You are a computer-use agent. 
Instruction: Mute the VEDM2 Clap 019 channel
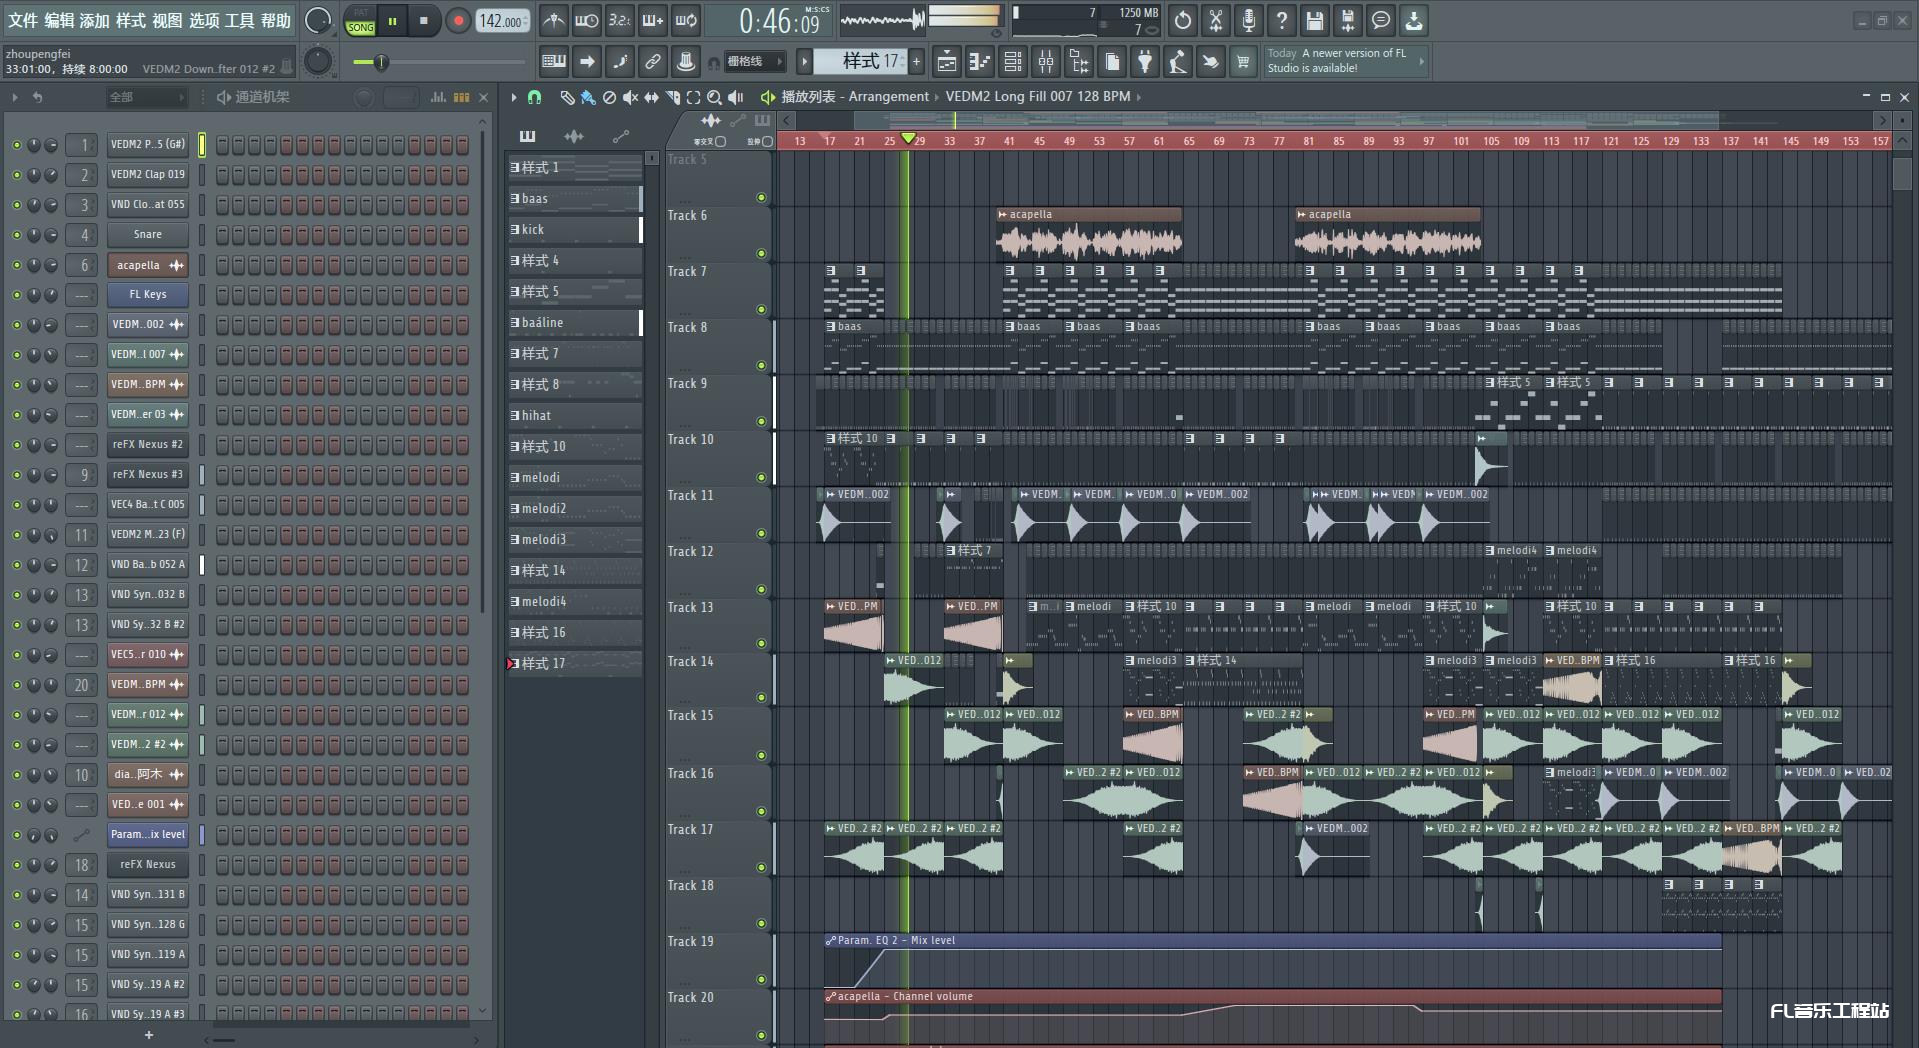pyautogui.click(x=16, y=175)
